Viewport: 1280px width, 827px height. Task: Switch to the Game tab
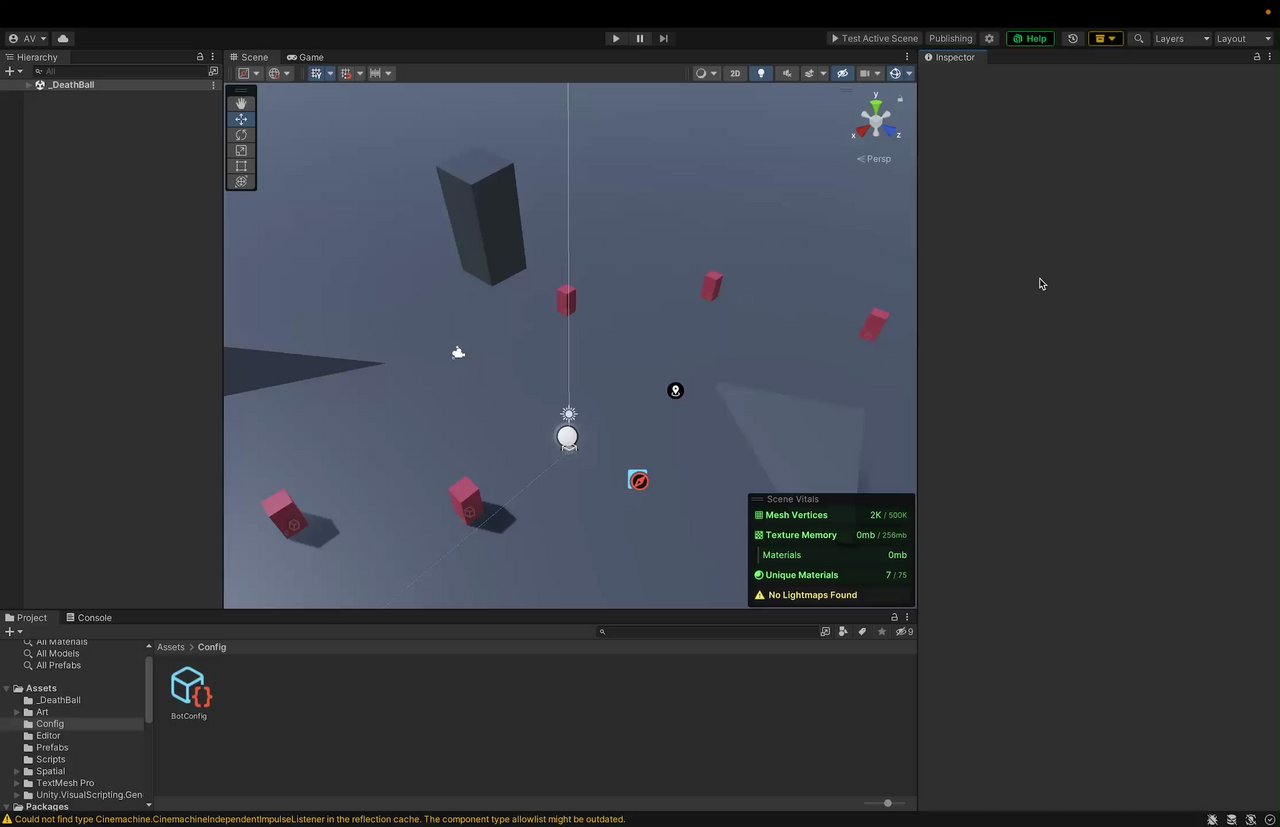pos(305,57)
